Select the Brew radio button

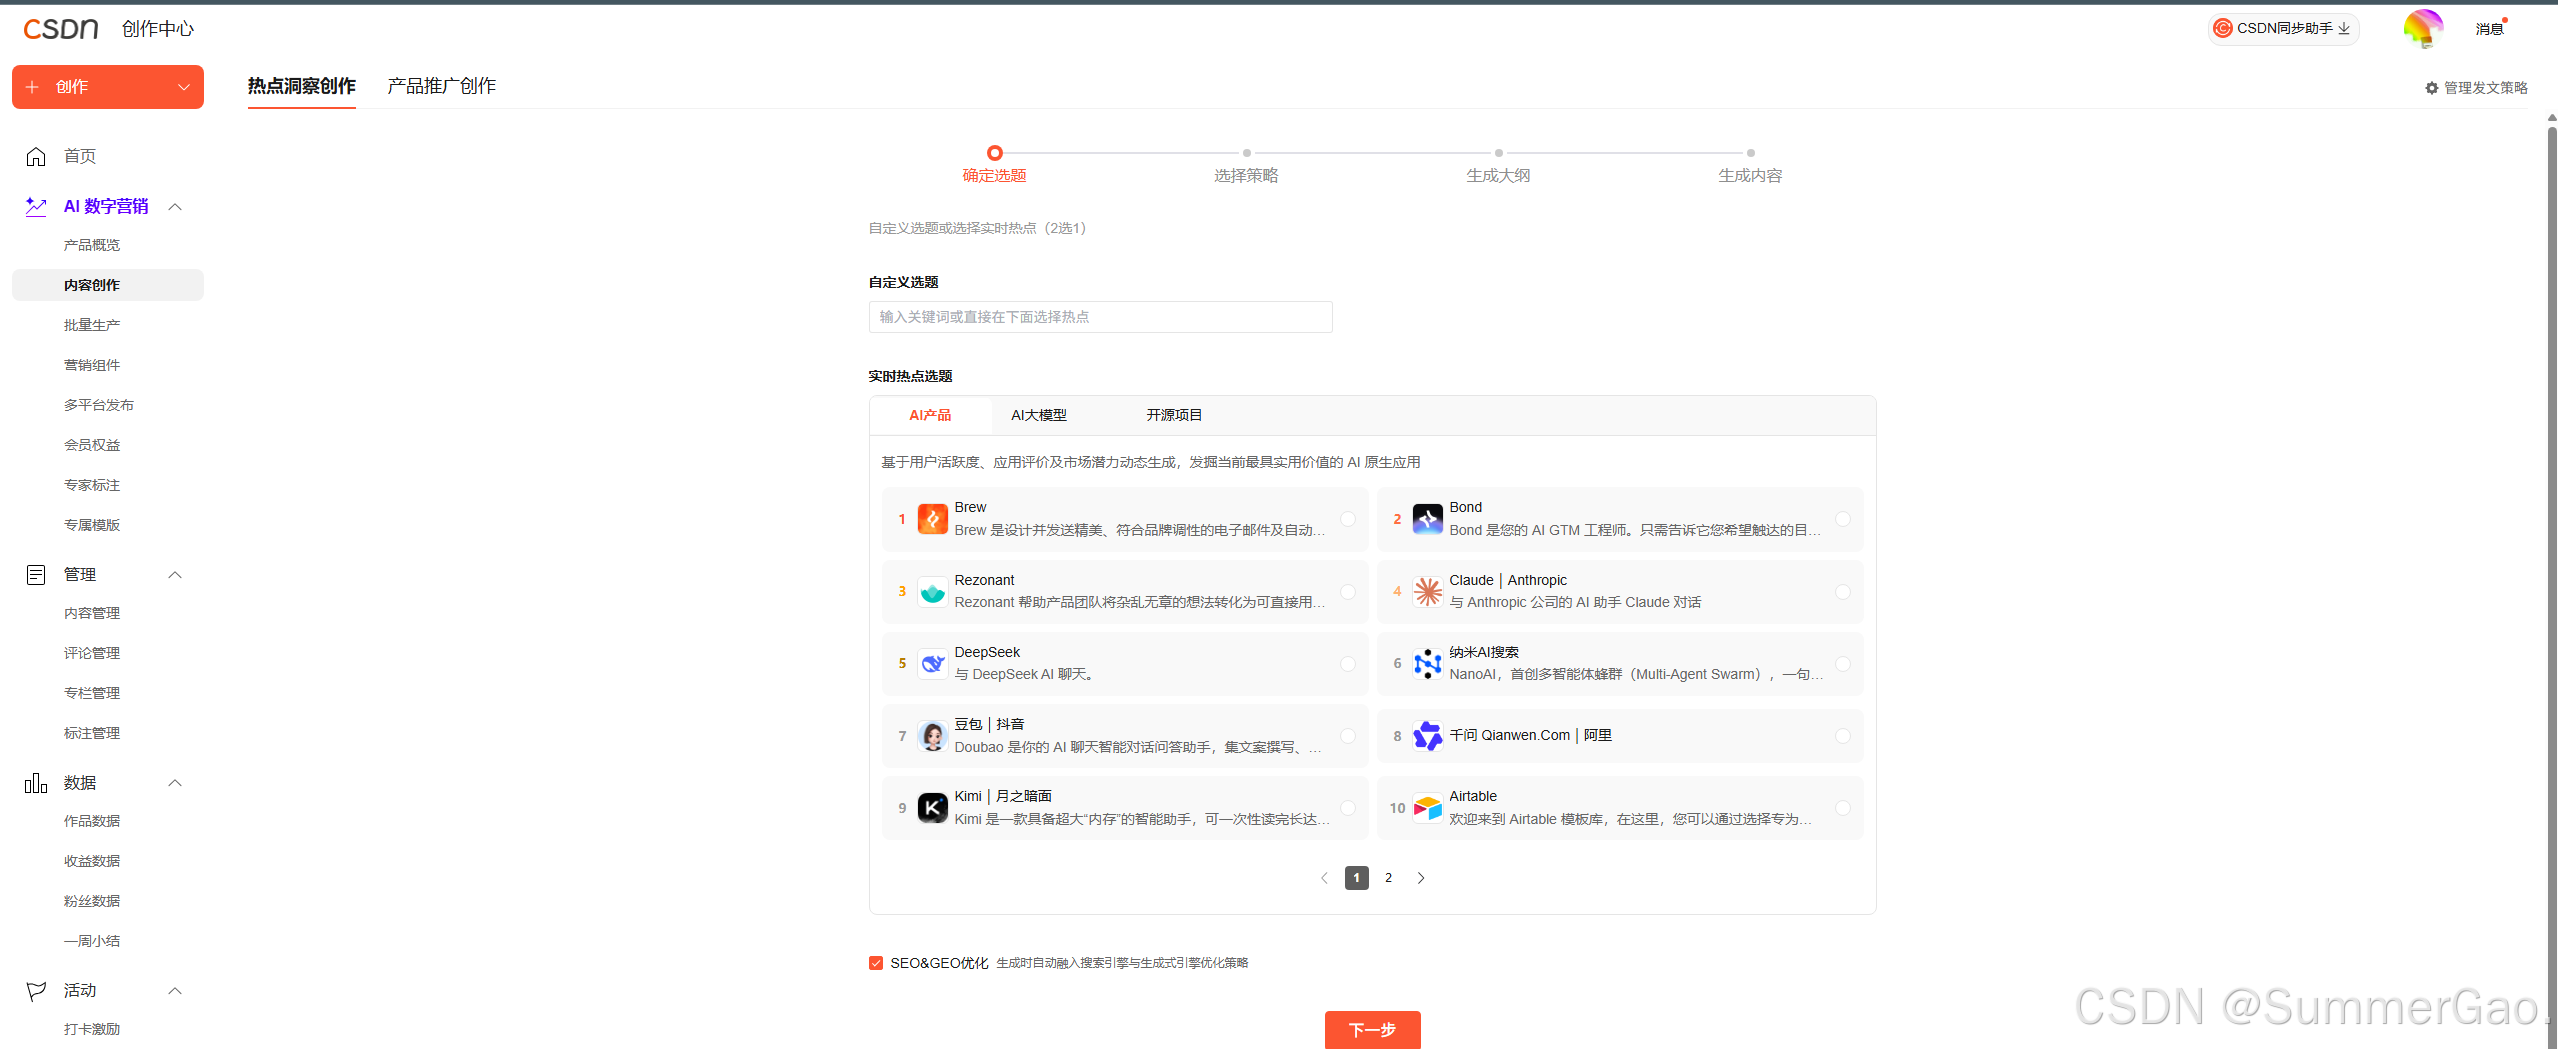1348,519
